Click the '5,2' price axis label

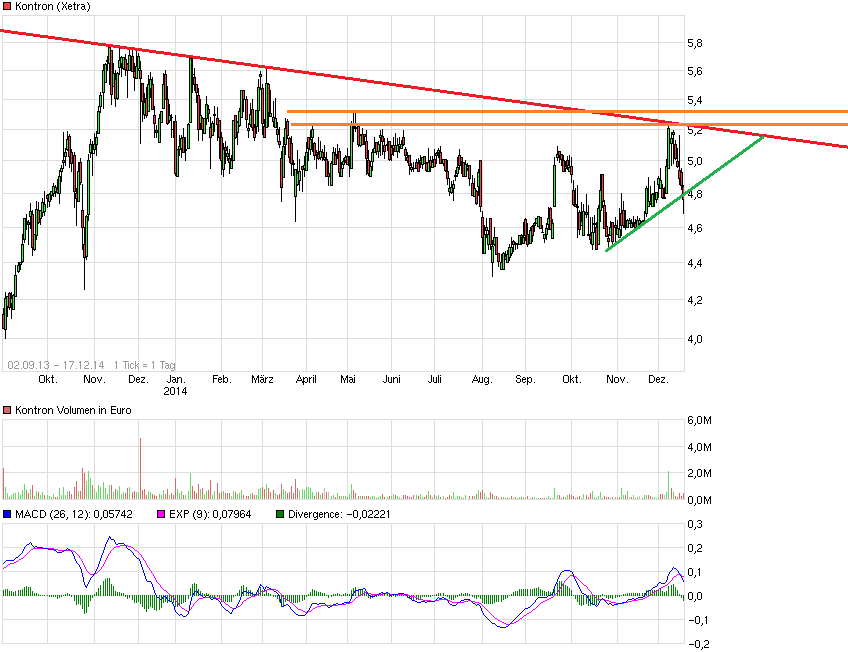click(x=695, y=130)
